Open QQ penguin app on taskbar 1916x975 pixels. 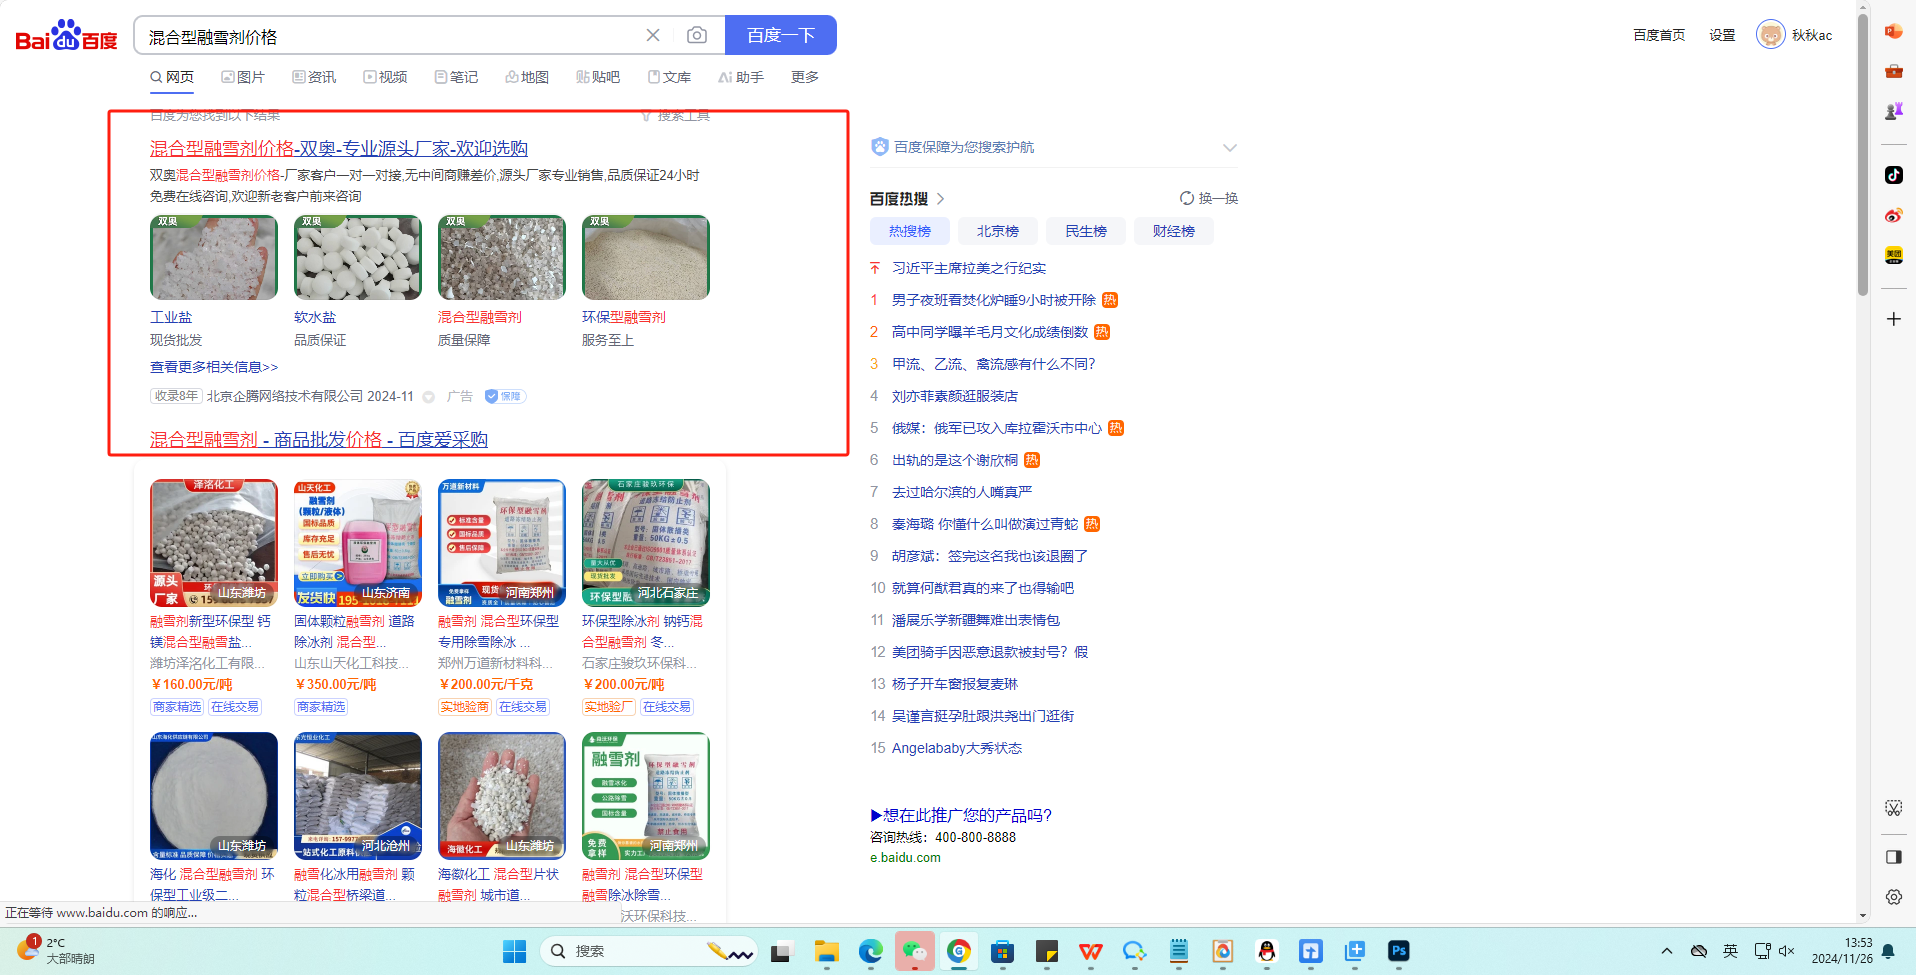[x=1267, y=951]
